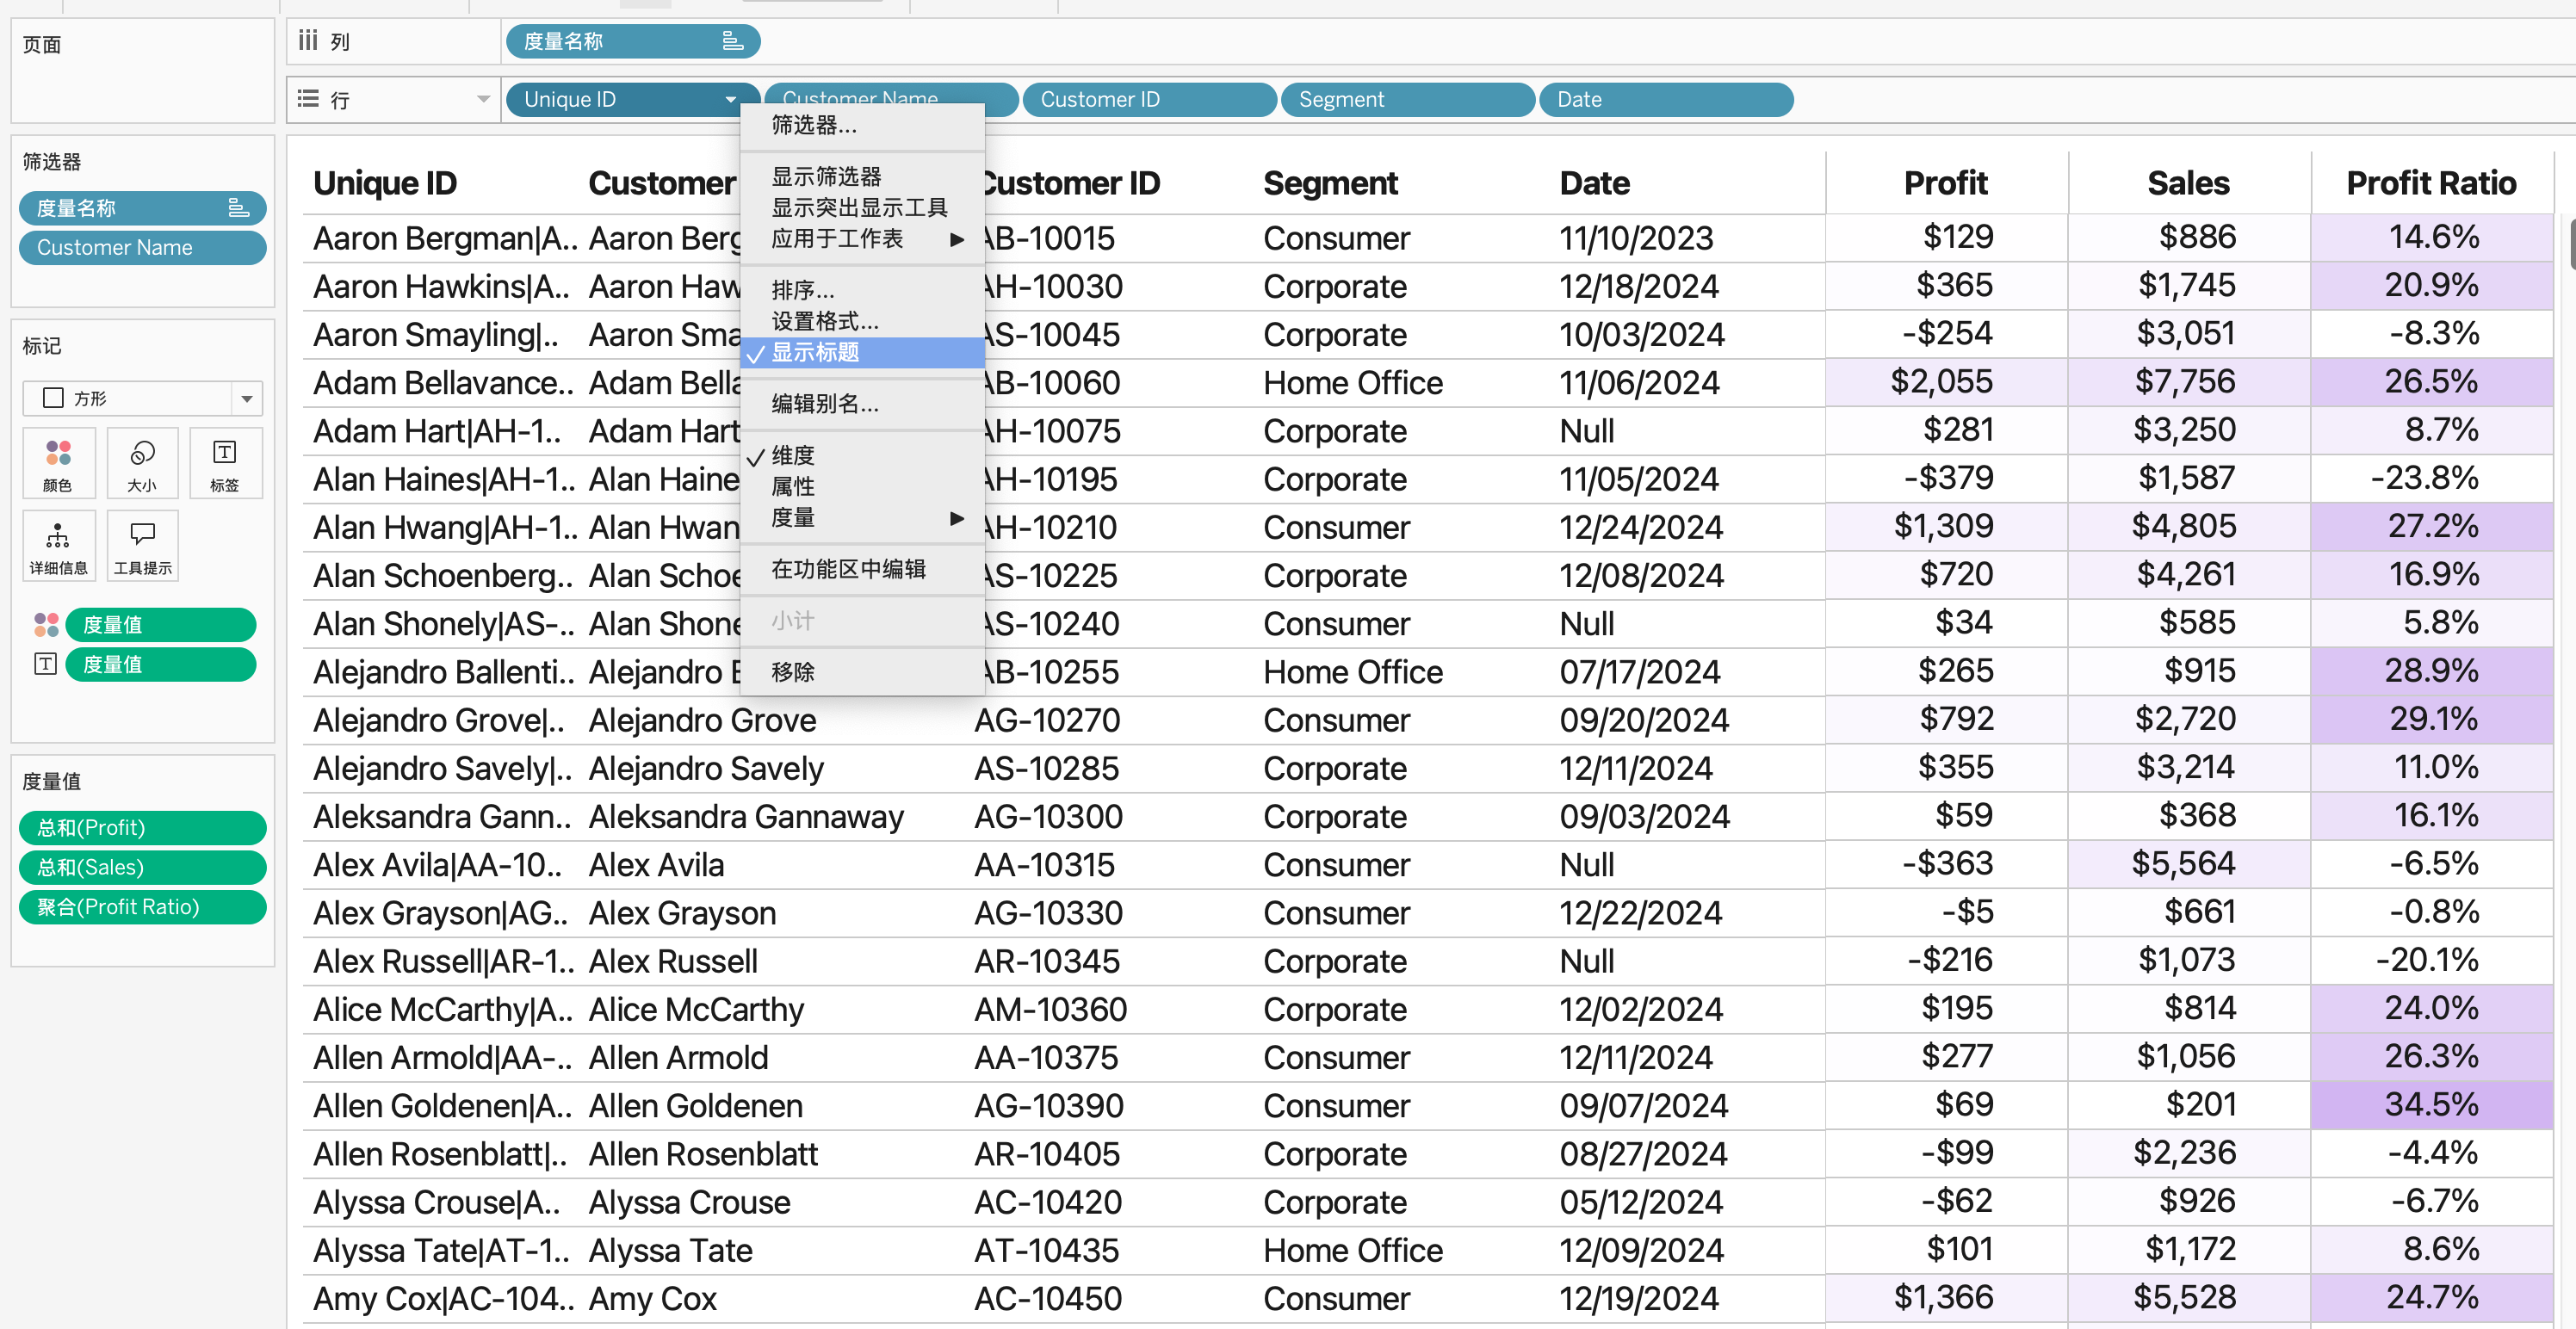Click color dots icon beside 度量值 pill
This screenshot has height=1329, width=2576.
pos(46,625)
